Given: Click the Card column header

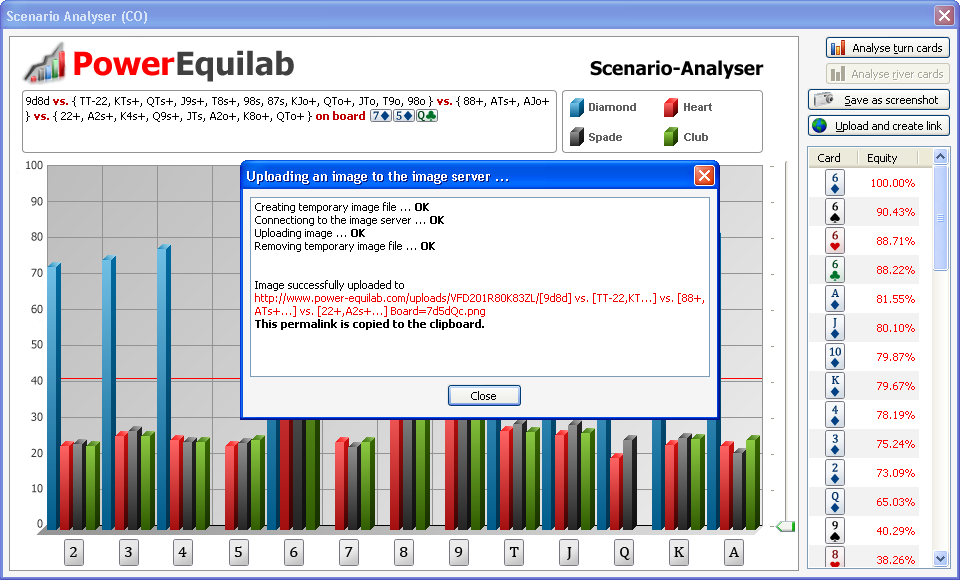Looking at the screenshot, I should click(831, 158).
